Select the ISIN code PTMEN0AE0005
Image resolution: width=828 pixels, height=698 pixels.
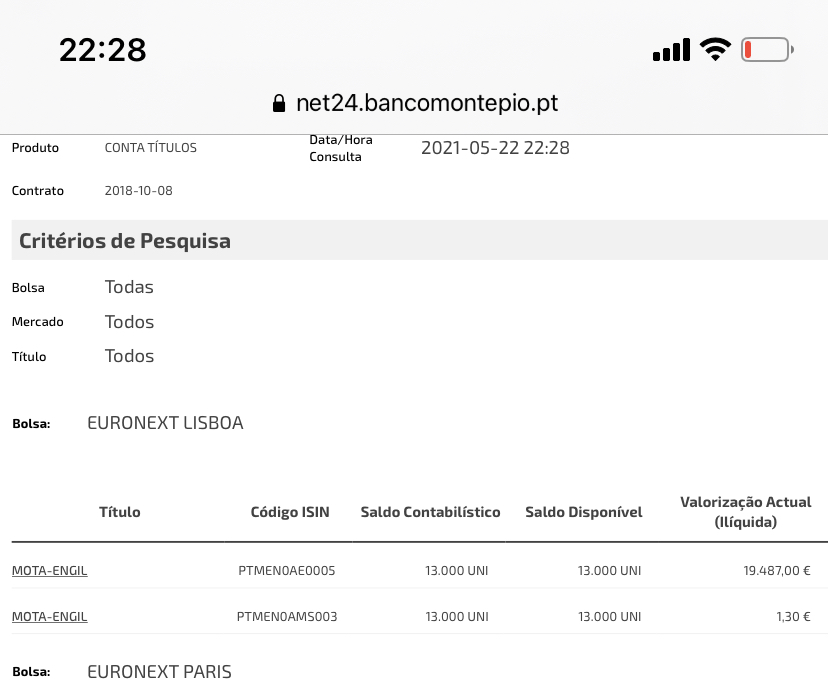(287, 571)
